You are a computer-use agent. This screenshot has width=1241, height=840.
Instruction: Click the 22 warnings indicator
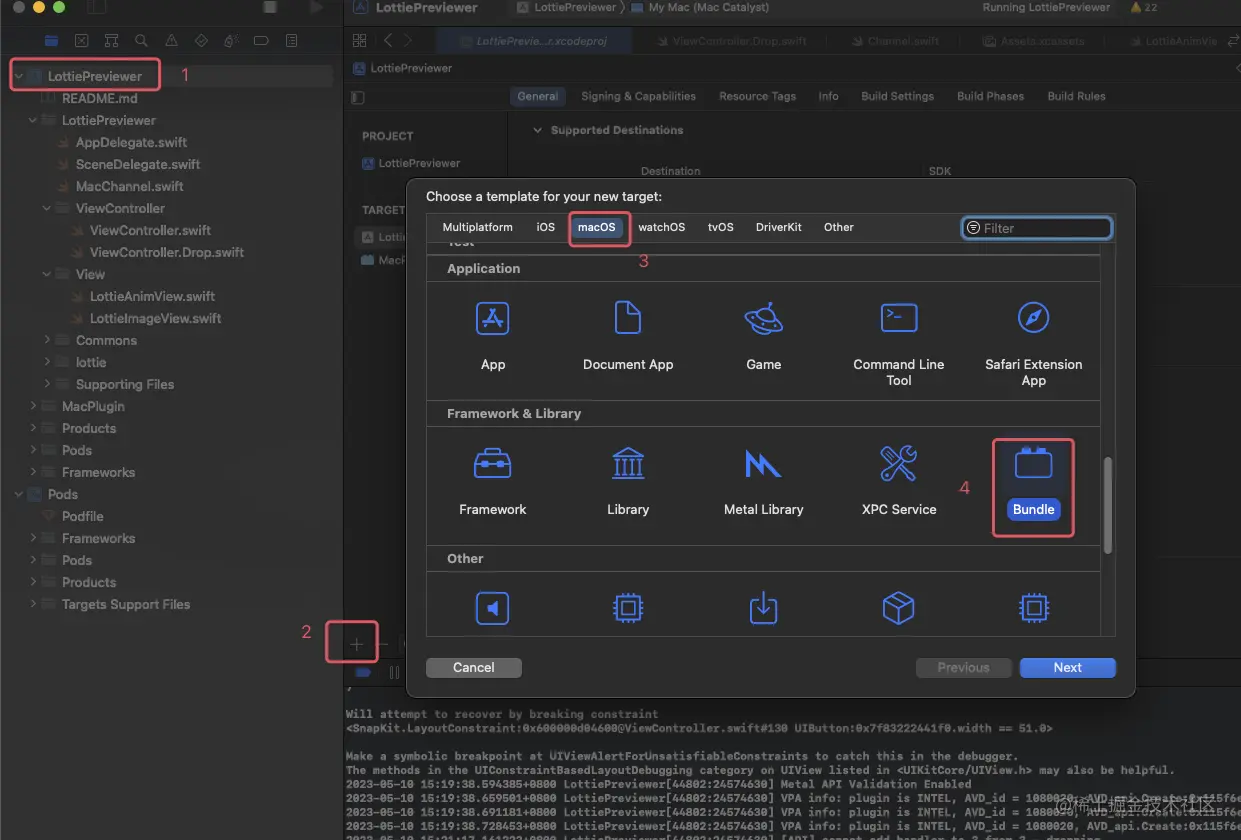pyautogui.click(x=1143, y=7)
